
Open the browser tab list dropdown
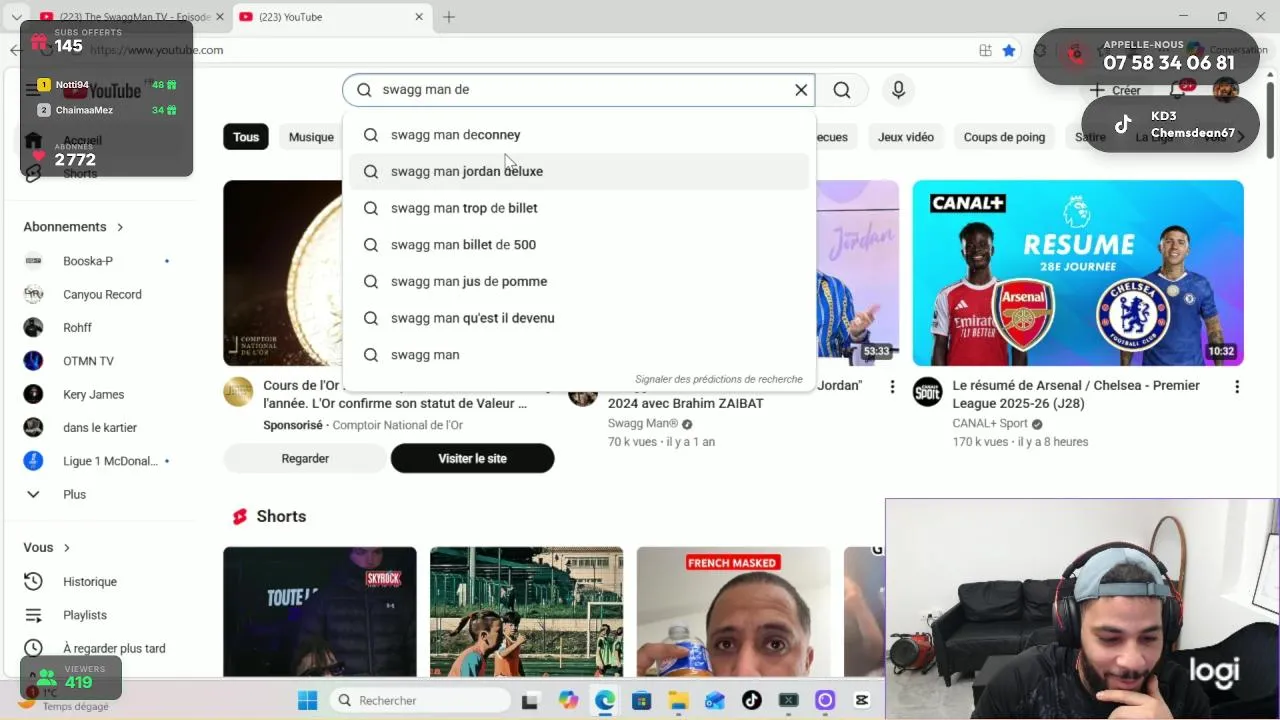tap(16, 17)
